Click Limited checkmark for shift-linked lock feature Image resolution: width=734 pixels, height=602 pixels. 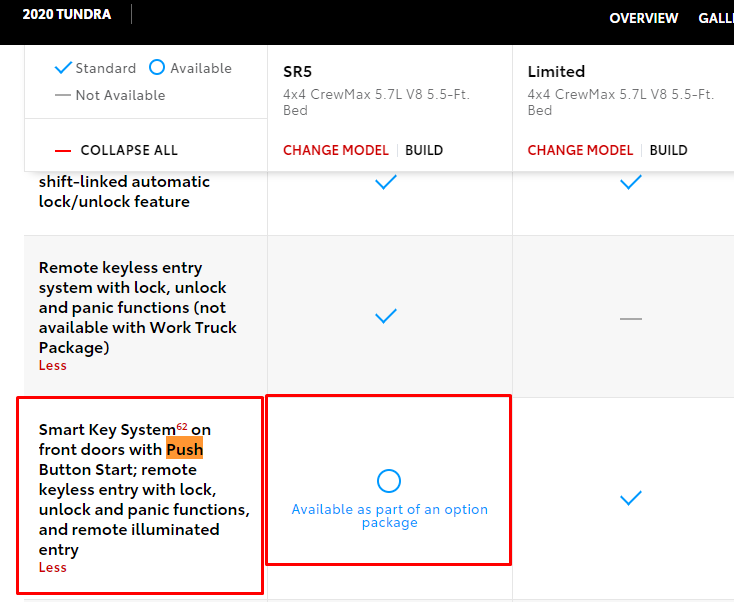click(x=631, y=182)
